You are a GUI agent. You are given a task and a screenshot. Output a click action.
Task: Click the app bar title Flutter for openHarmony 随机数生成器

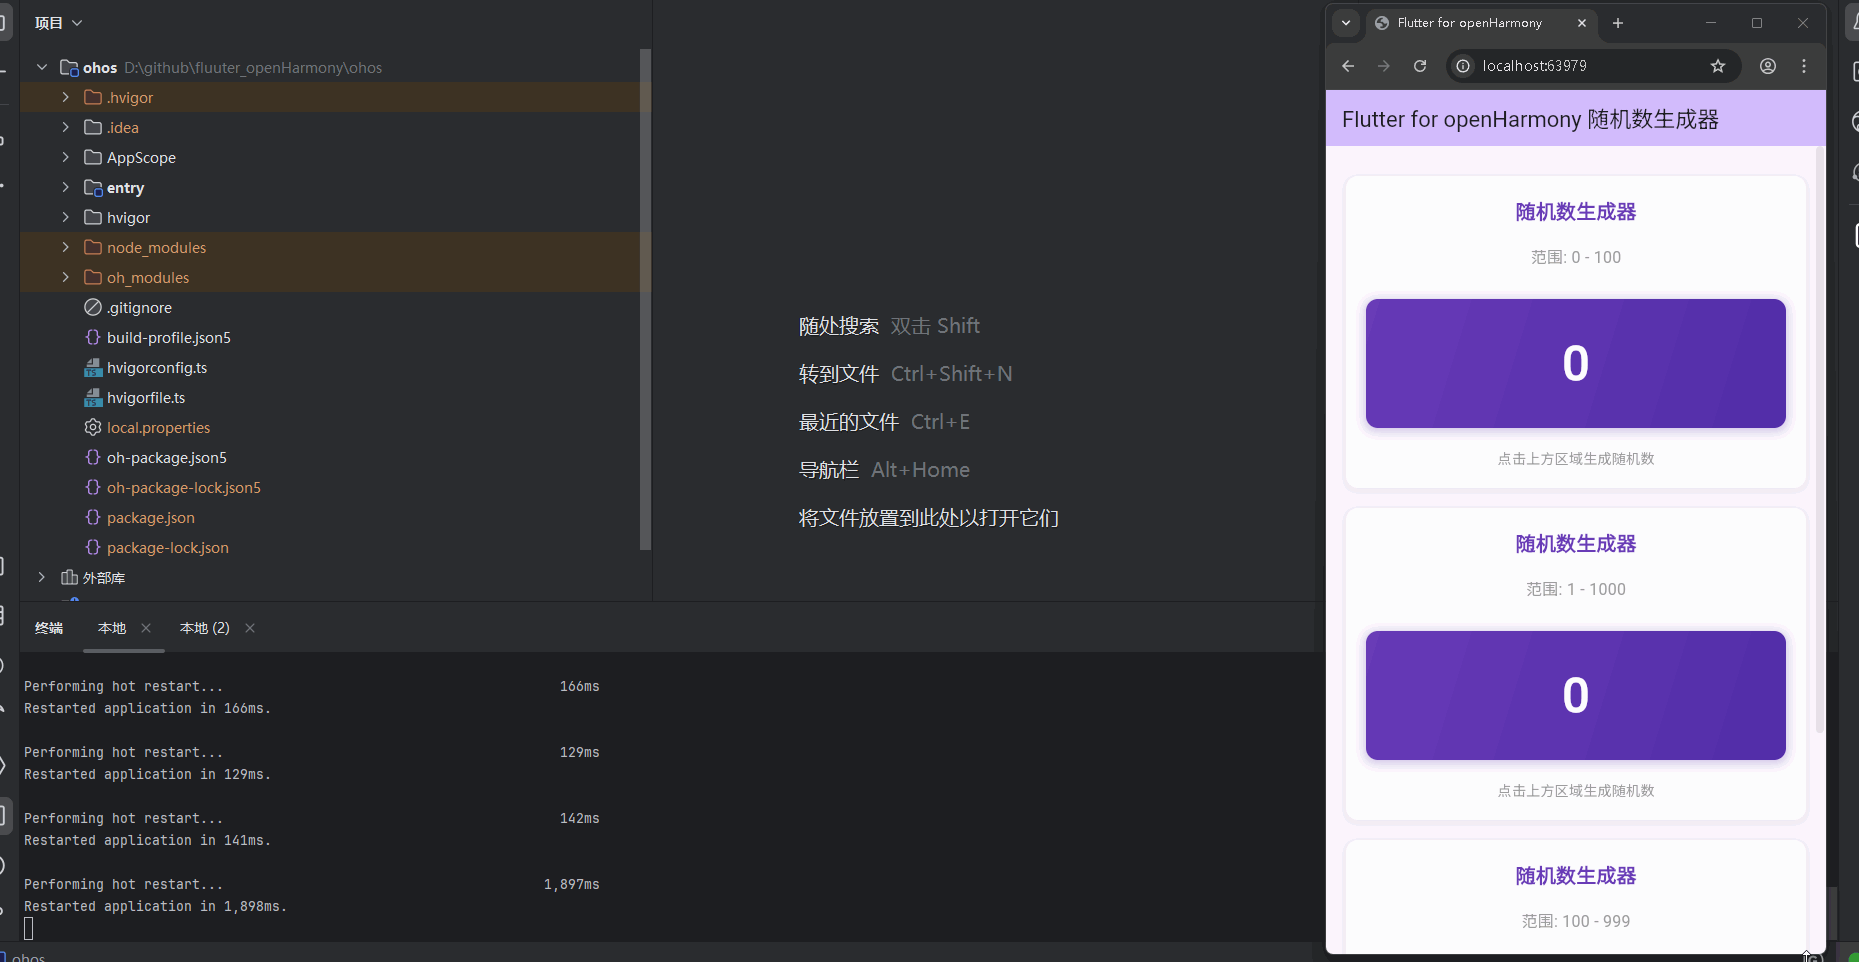[1530, 120]
